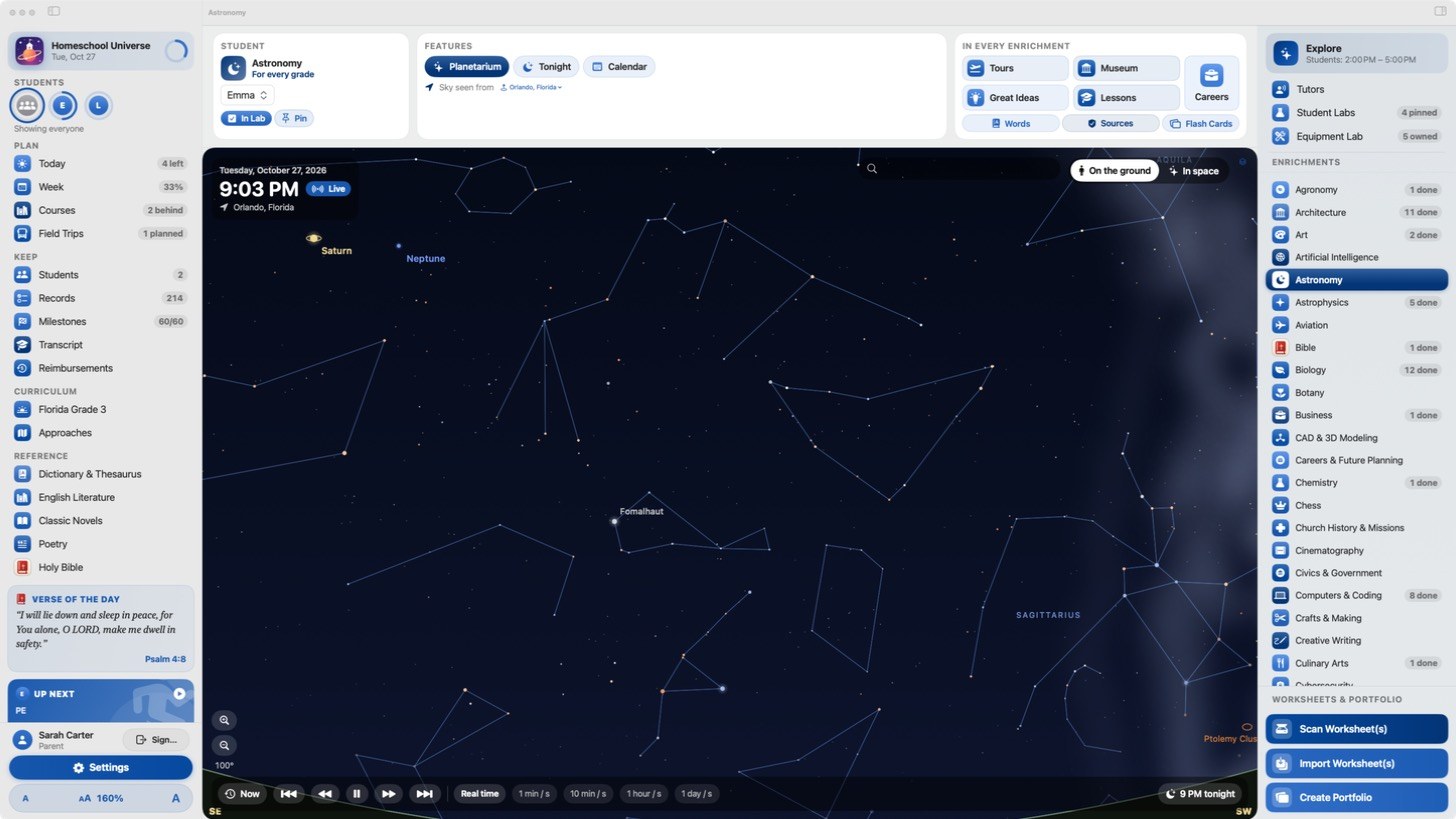Toggle the In Lab checkbox
1456x819 pixels.
click(246, 118)
